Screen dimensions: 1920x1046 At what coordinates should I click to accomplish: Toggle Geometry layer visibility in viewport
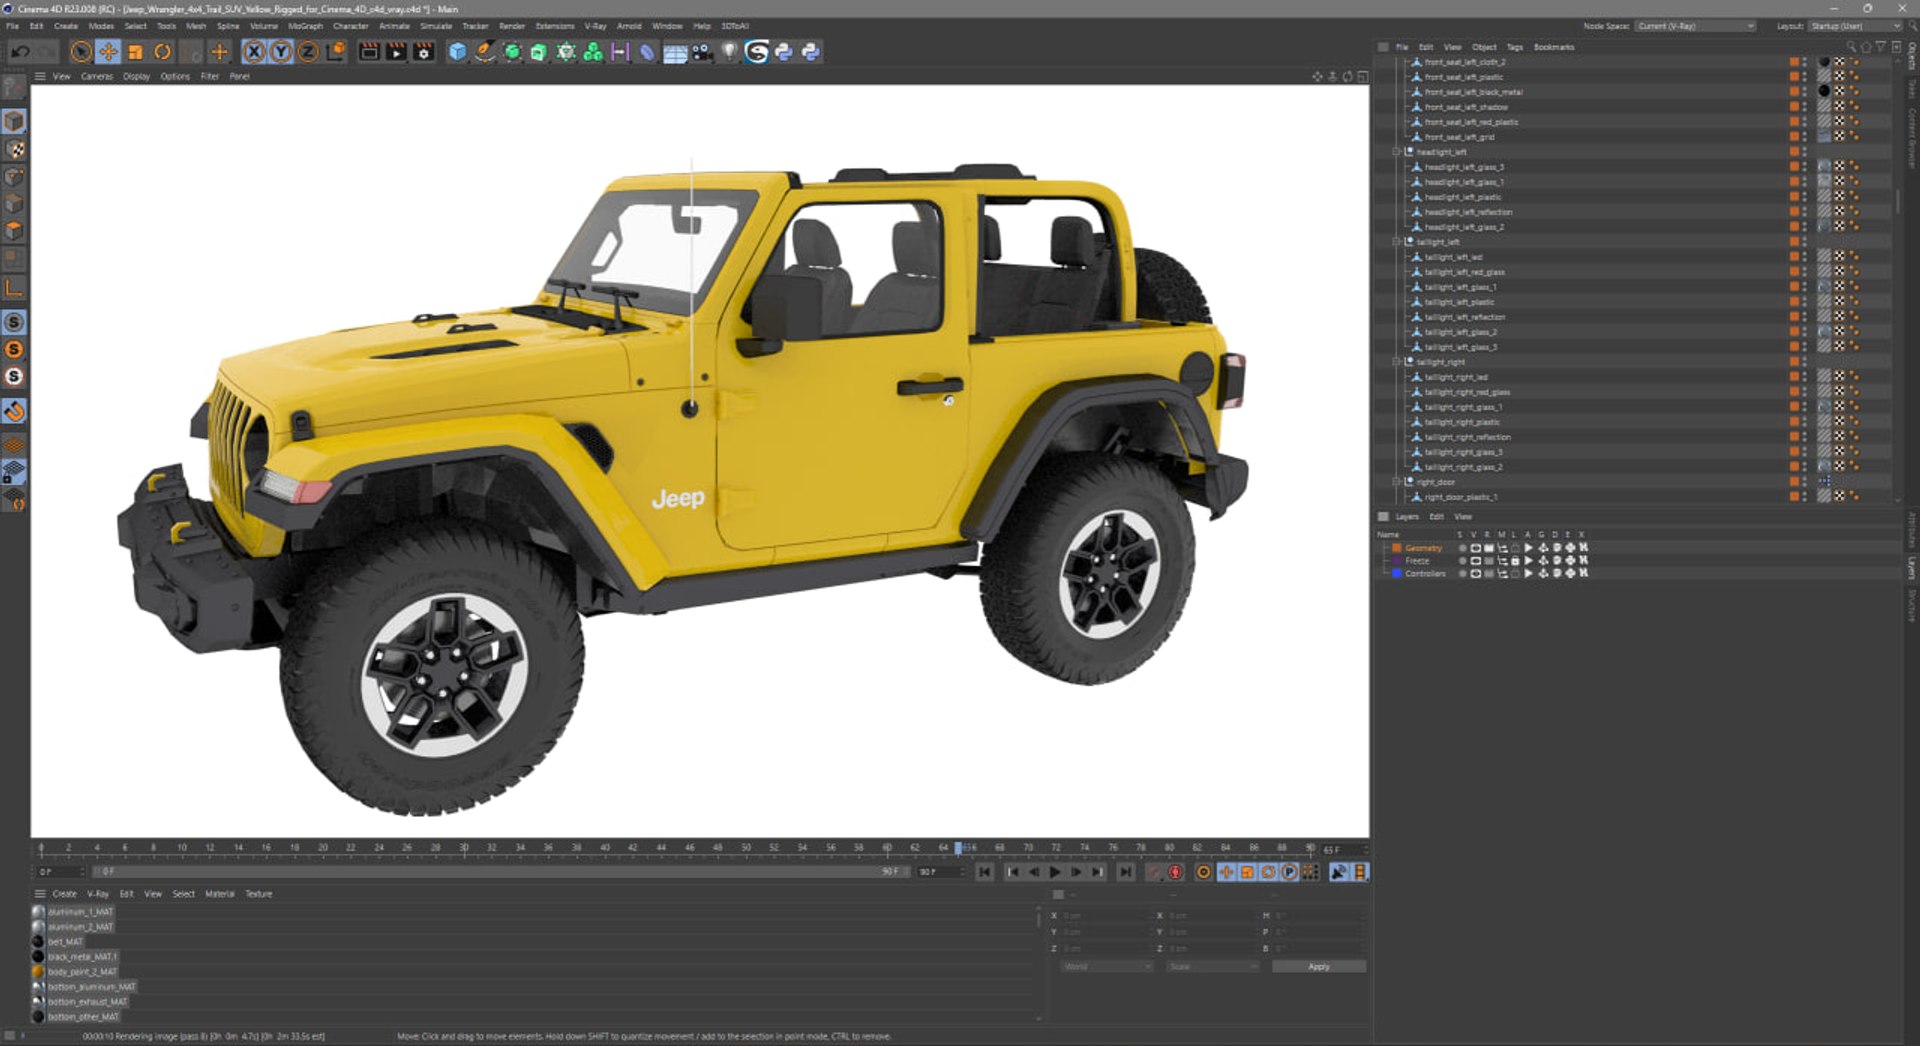tap(1475, 548)
